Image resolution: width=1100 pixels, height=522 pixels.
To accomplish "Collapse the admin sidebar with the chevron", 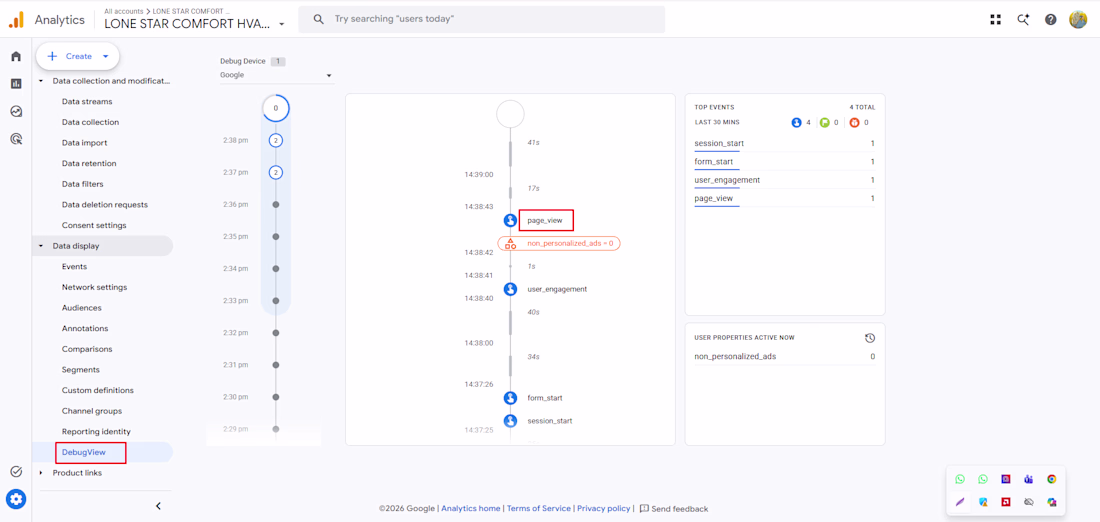I will pos(159,505).
